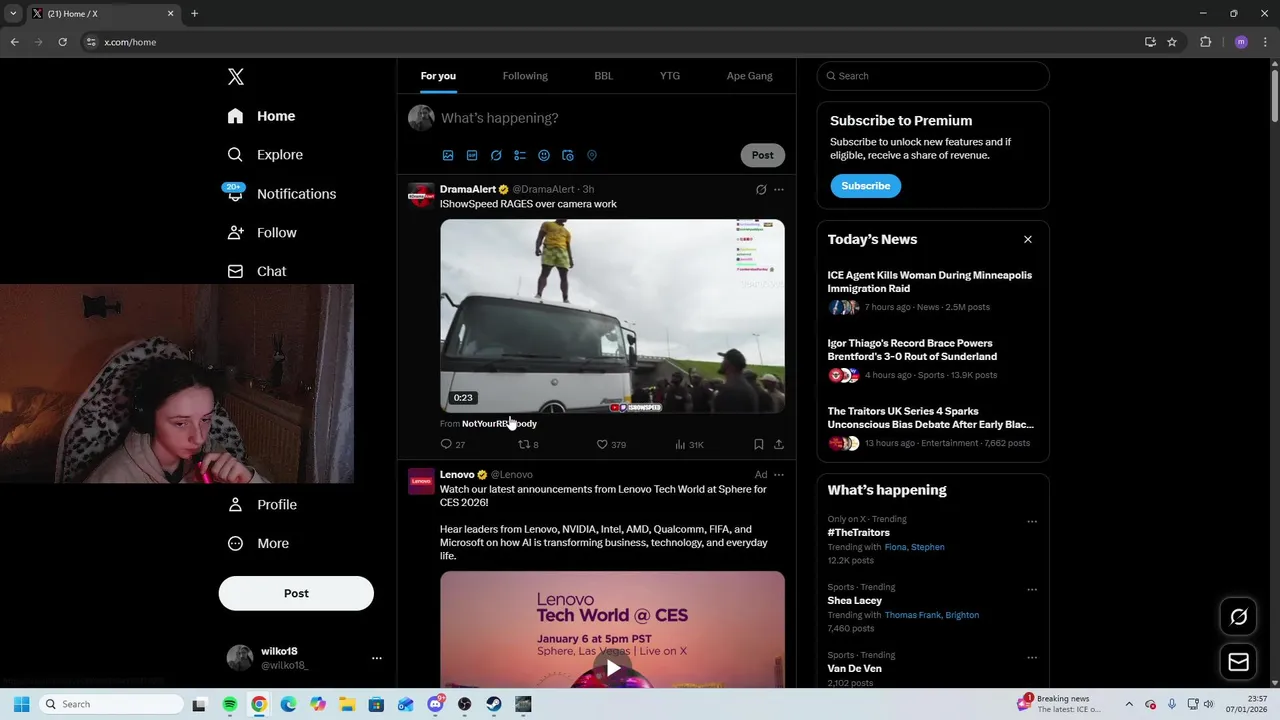Screen dimensions: 1280x720
Task: Click the X logo in the sidebar
Action: (235, 77)
